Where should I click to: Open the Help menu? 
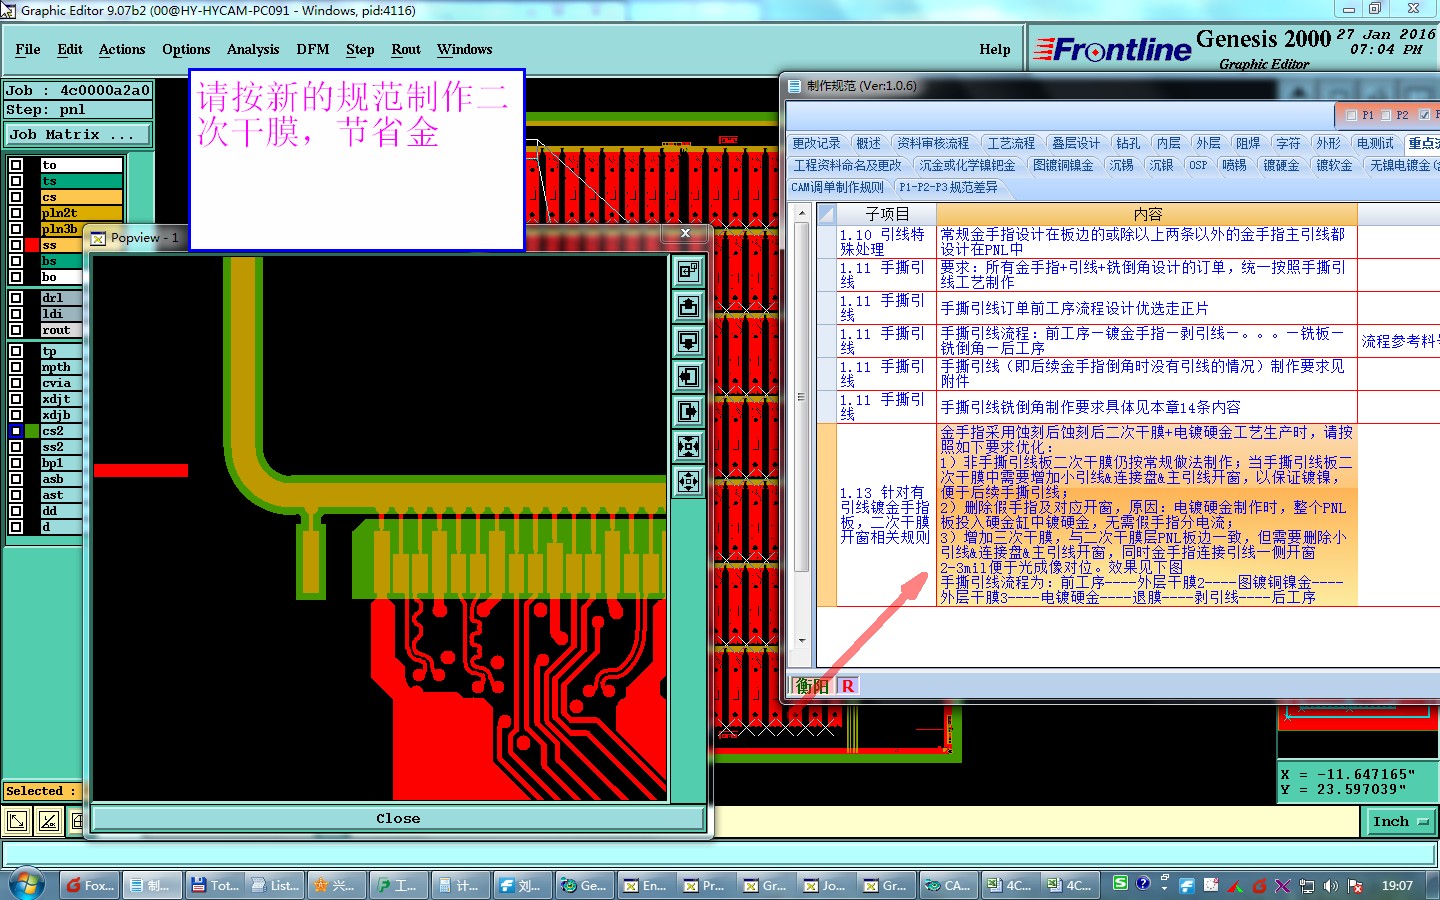coord(995,49)
